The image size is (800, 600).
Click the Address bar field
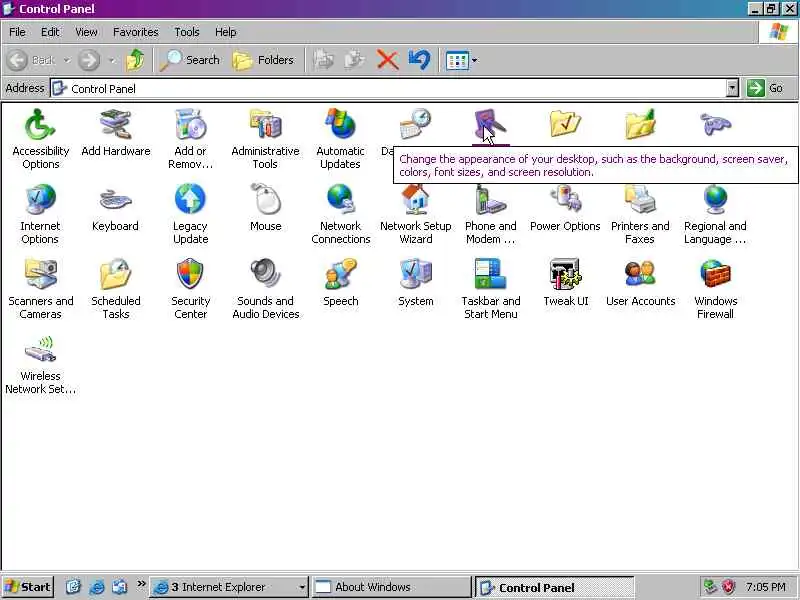(394, 88)
